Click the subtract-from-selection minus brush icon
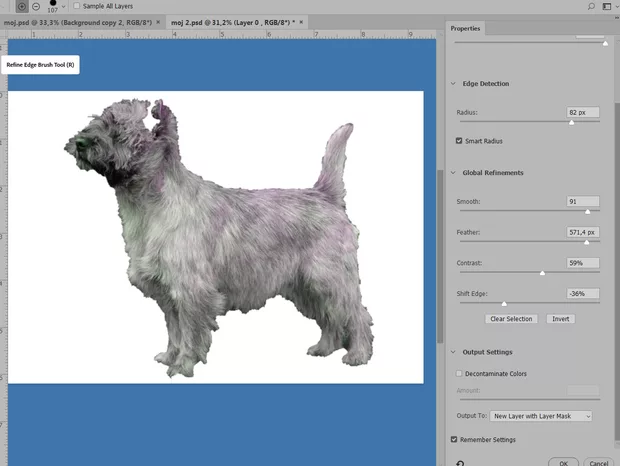 [36, 6]
